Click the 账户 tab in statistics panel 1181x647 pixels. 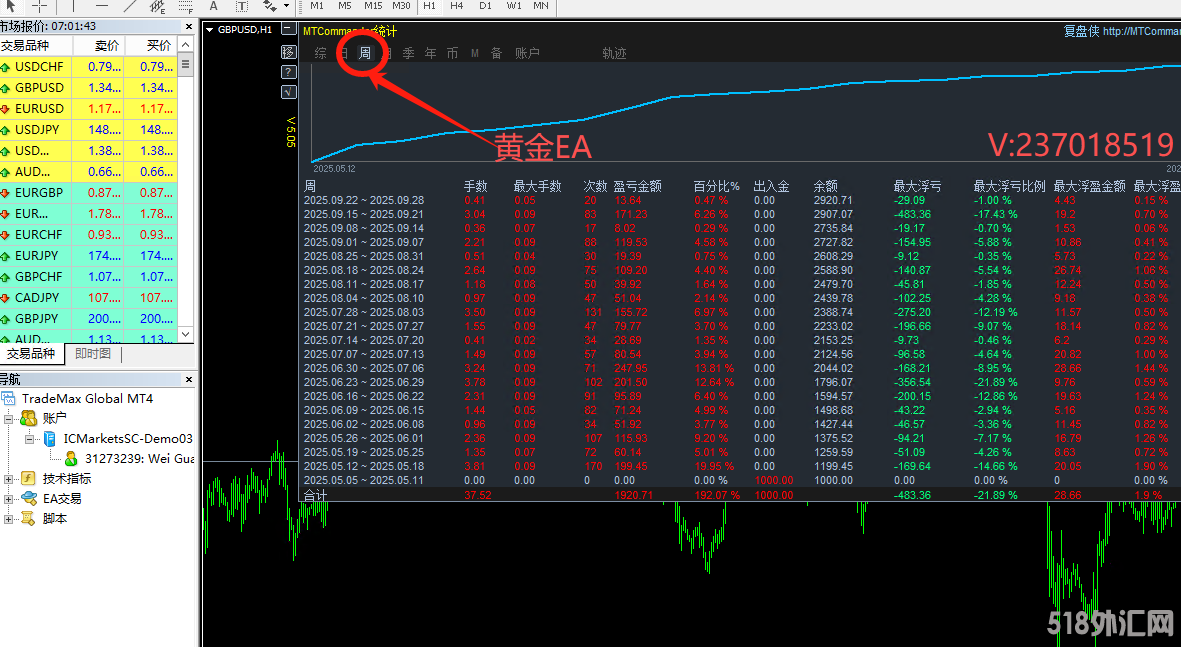[x=527, y=53]
